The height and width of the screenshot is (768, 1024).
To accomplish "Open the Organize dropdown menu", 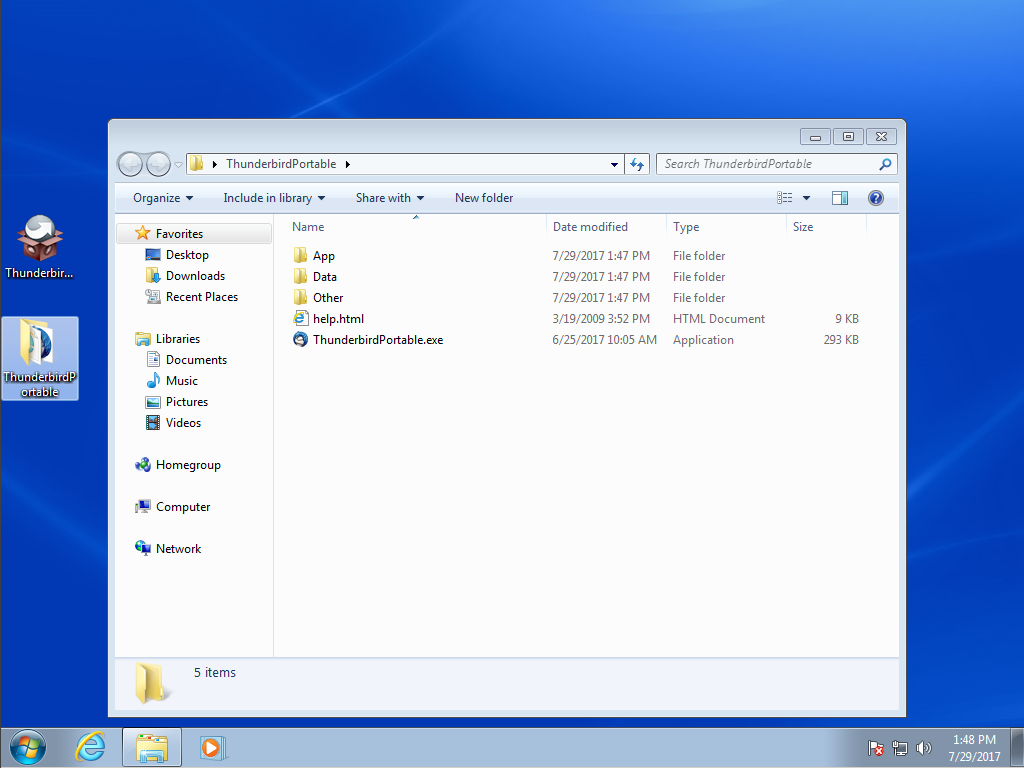I will pyautogui.click(x=163, y=198).
